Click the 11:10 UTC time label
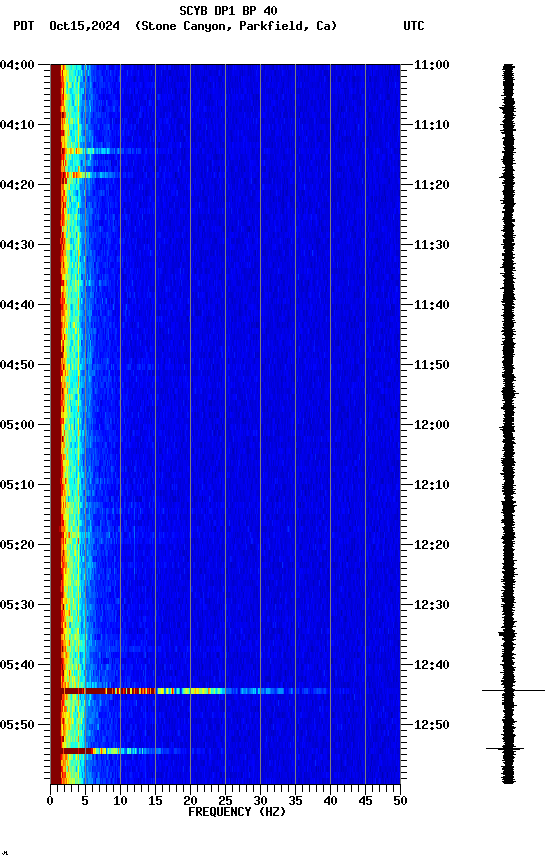The height and width of the screenshot is (864, 552). pos(432,125)
